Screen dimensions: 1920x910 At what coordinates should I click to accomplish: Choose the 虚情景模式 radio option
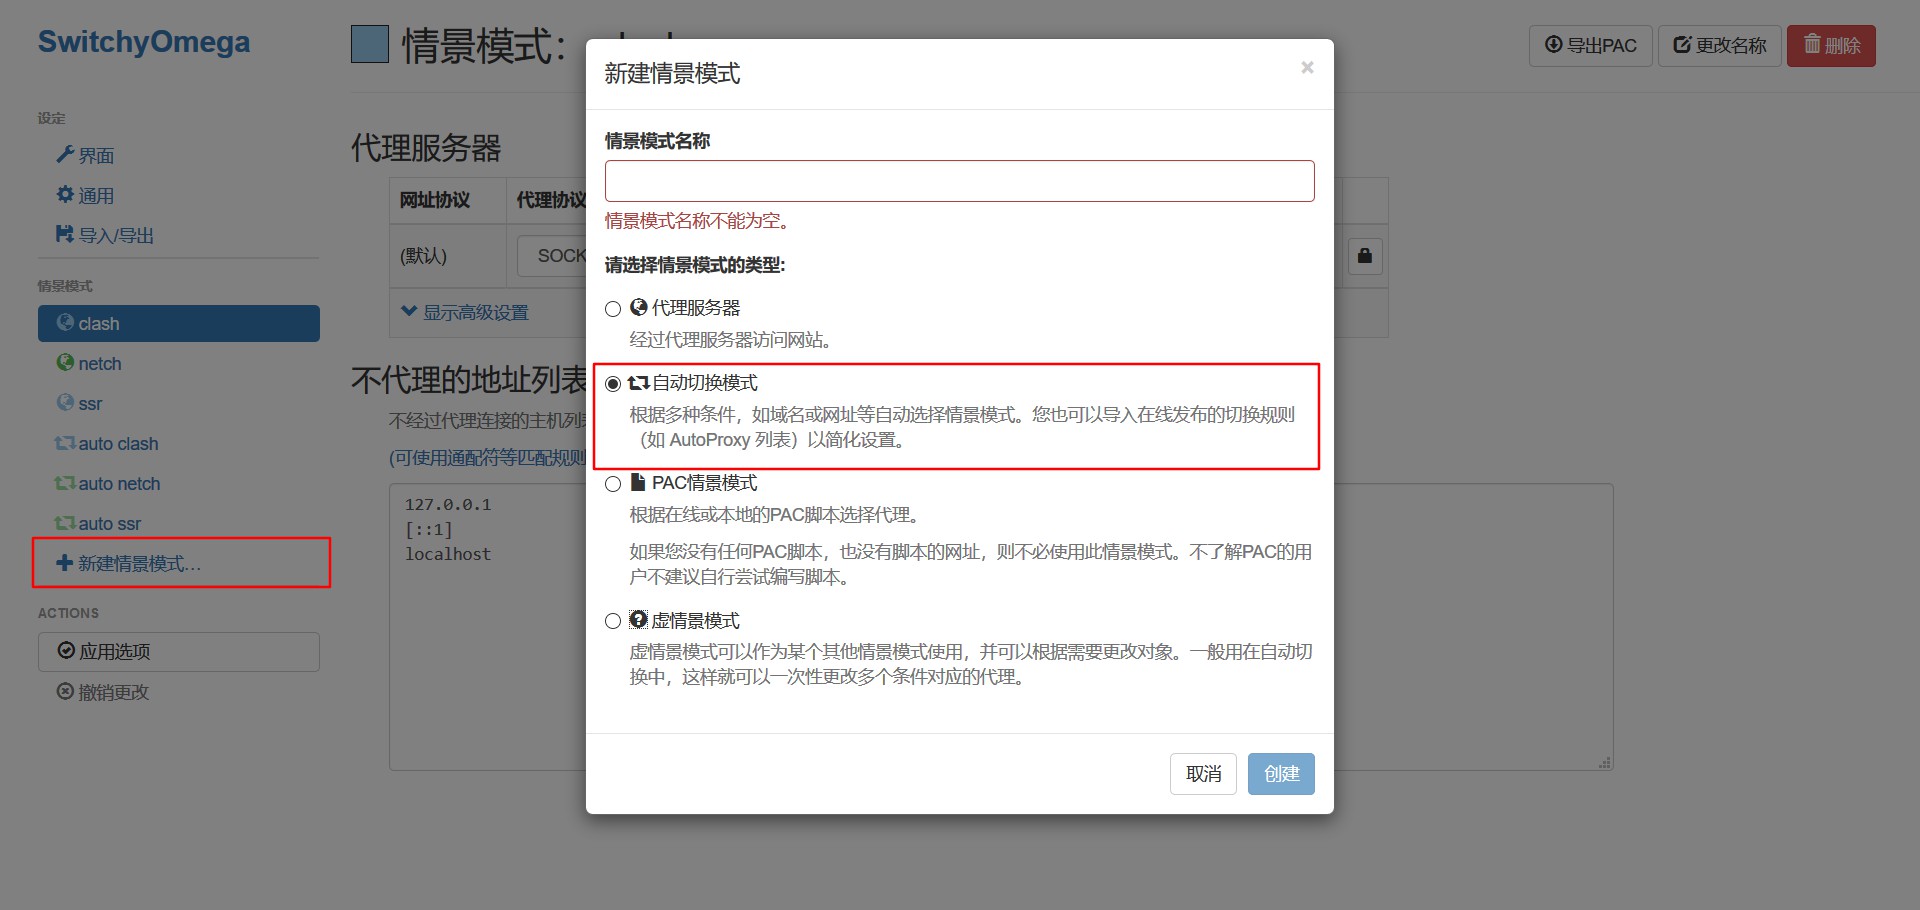click(x=613, y=621)
